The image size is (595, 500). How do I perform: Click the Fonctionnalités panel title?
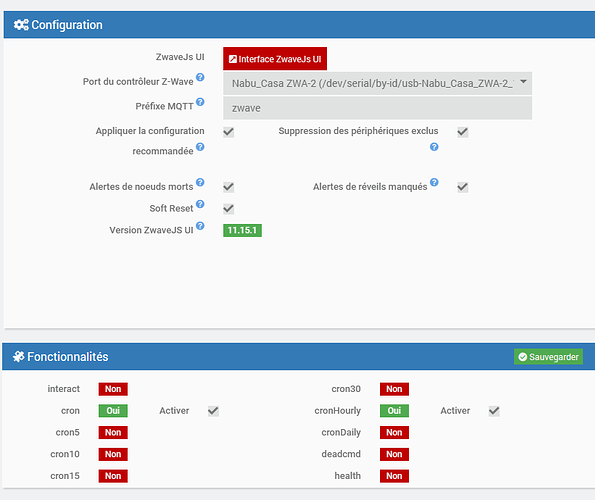(68, 357)
